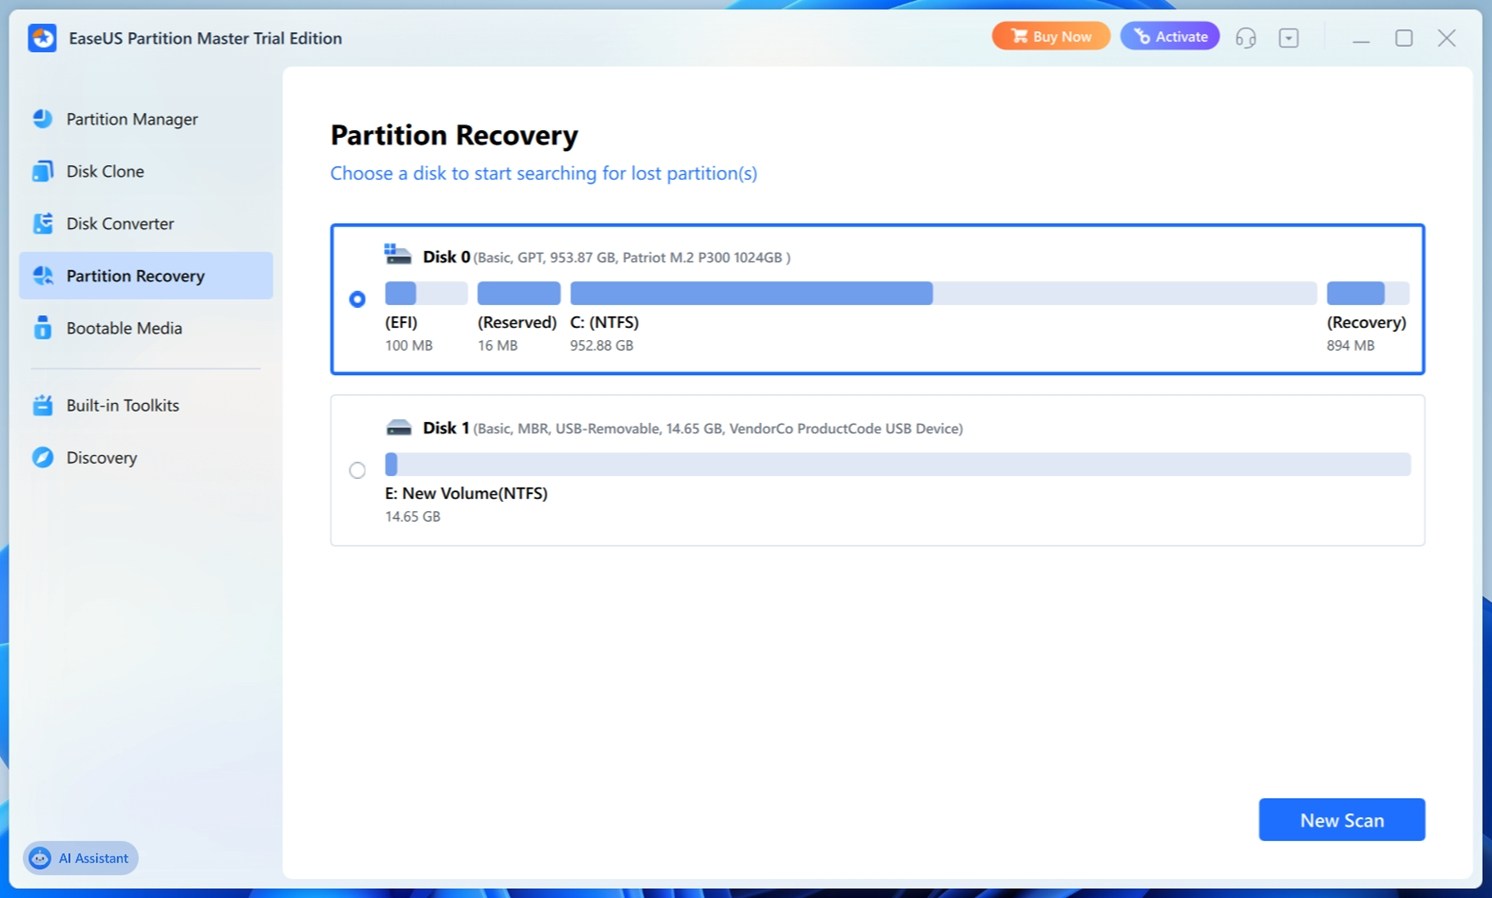This screenshot has width=1492, height=898.
Task: Activate the trial edition
Action: coord(1170,35)
